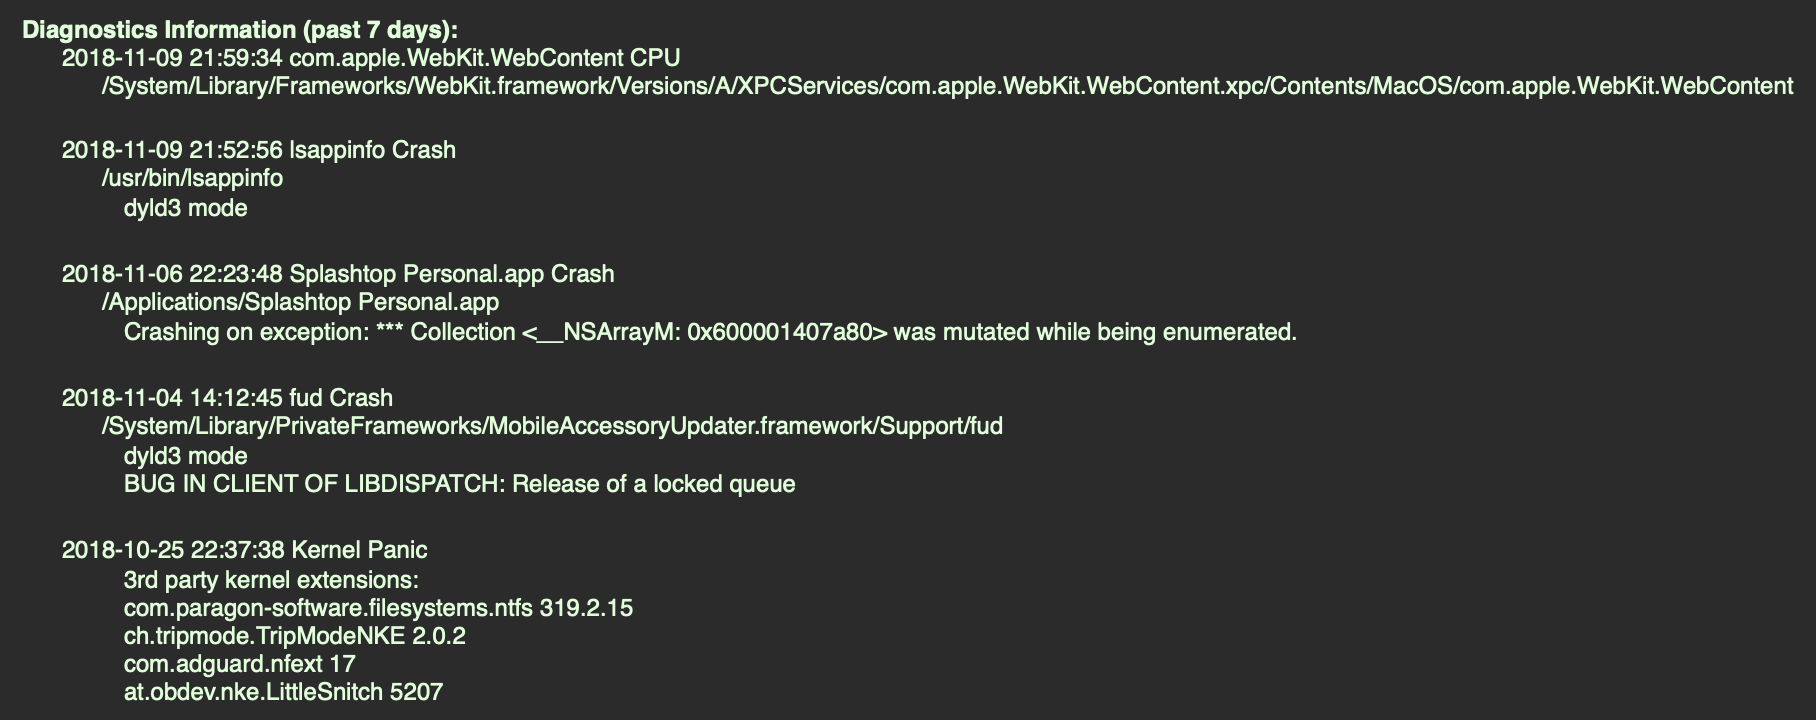Click dyld3 mode under the fud path

coord(185,456)
